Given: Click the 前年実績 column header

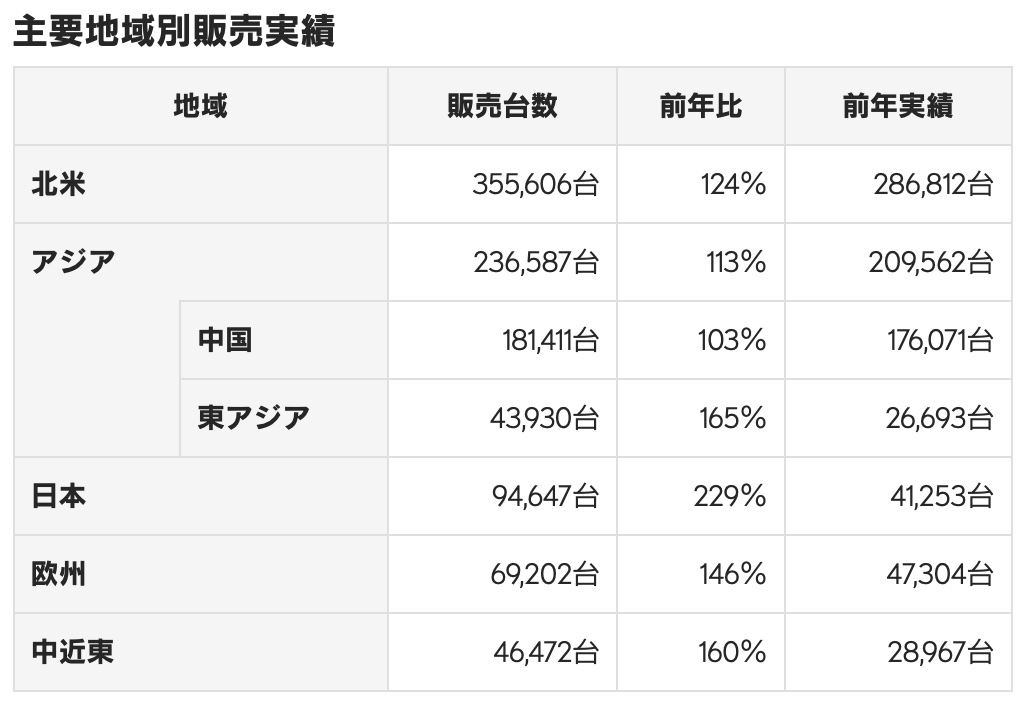Looking at the screenshot, I should coord(898,106).
